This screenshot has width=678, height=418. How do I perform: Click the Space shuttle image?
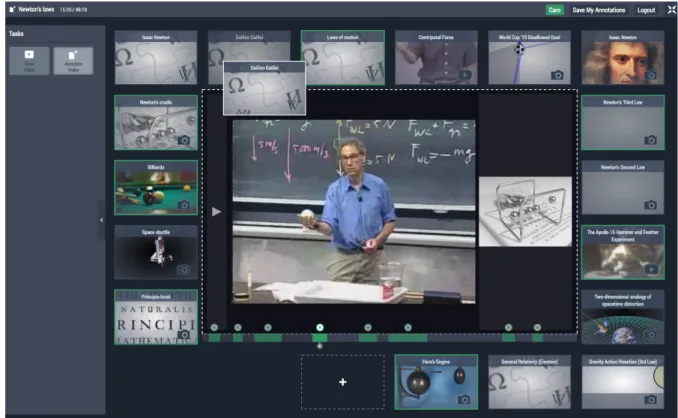tap(156, 257)
